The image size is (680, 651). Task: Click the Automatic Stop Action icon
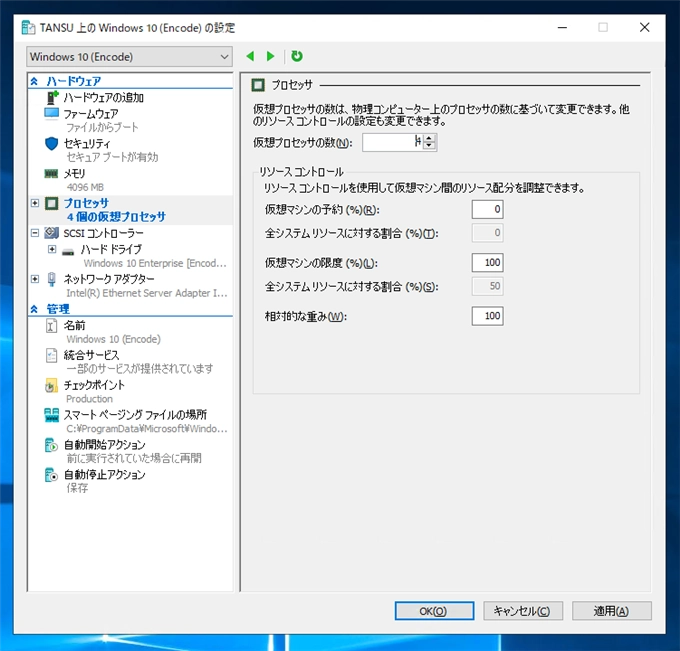coord(51,475)
